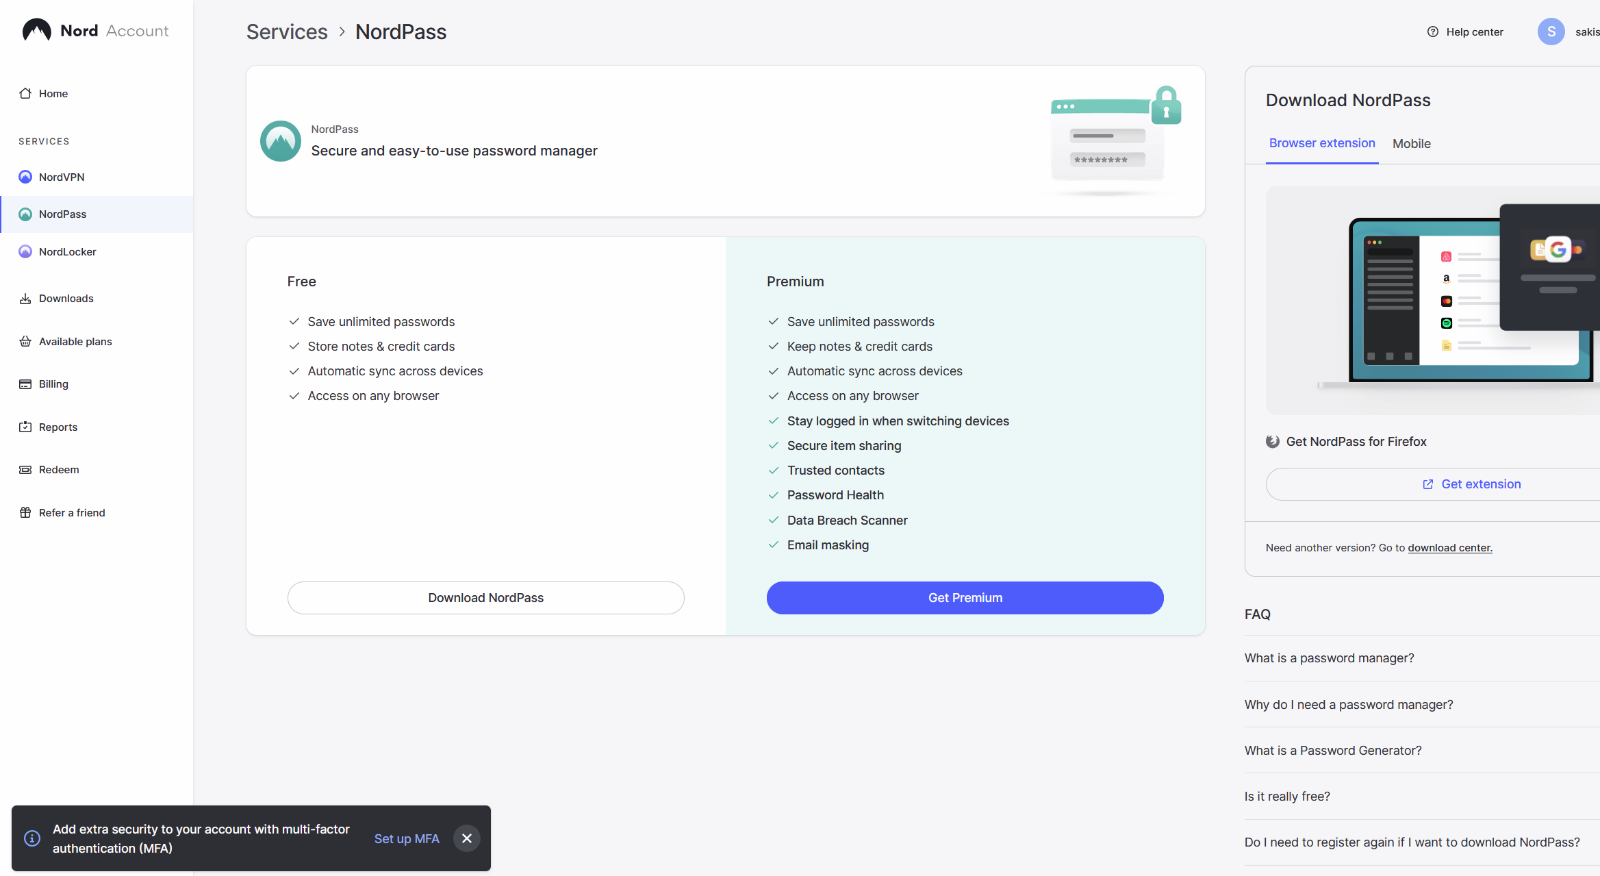
Task: Open Refer a friend
Action: coord(97,513)
